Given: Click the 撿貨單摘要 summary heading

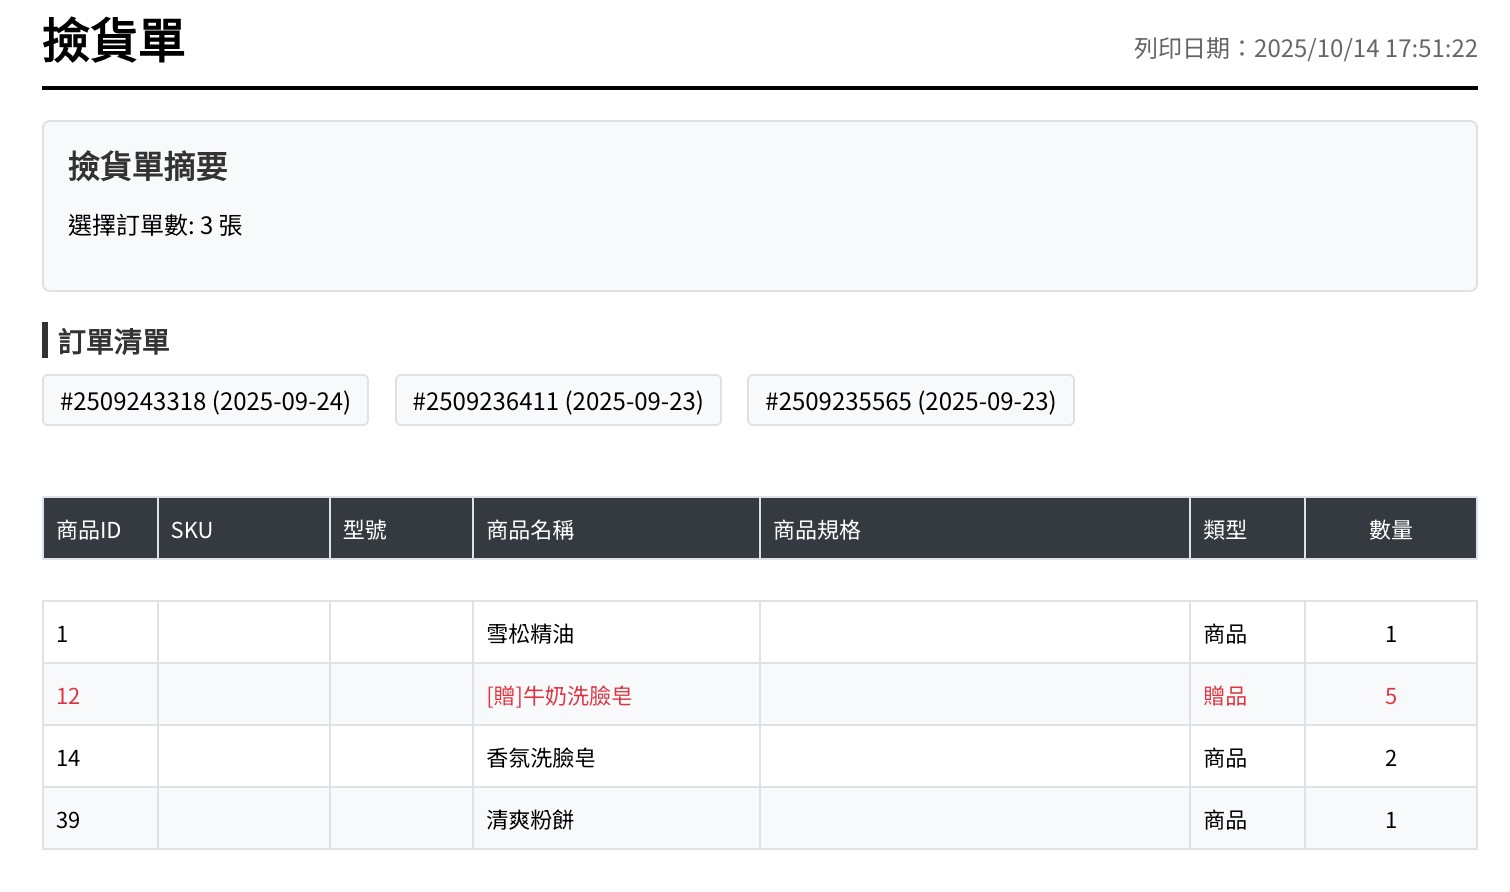Looking at the screenshot, I should point(148,166).
